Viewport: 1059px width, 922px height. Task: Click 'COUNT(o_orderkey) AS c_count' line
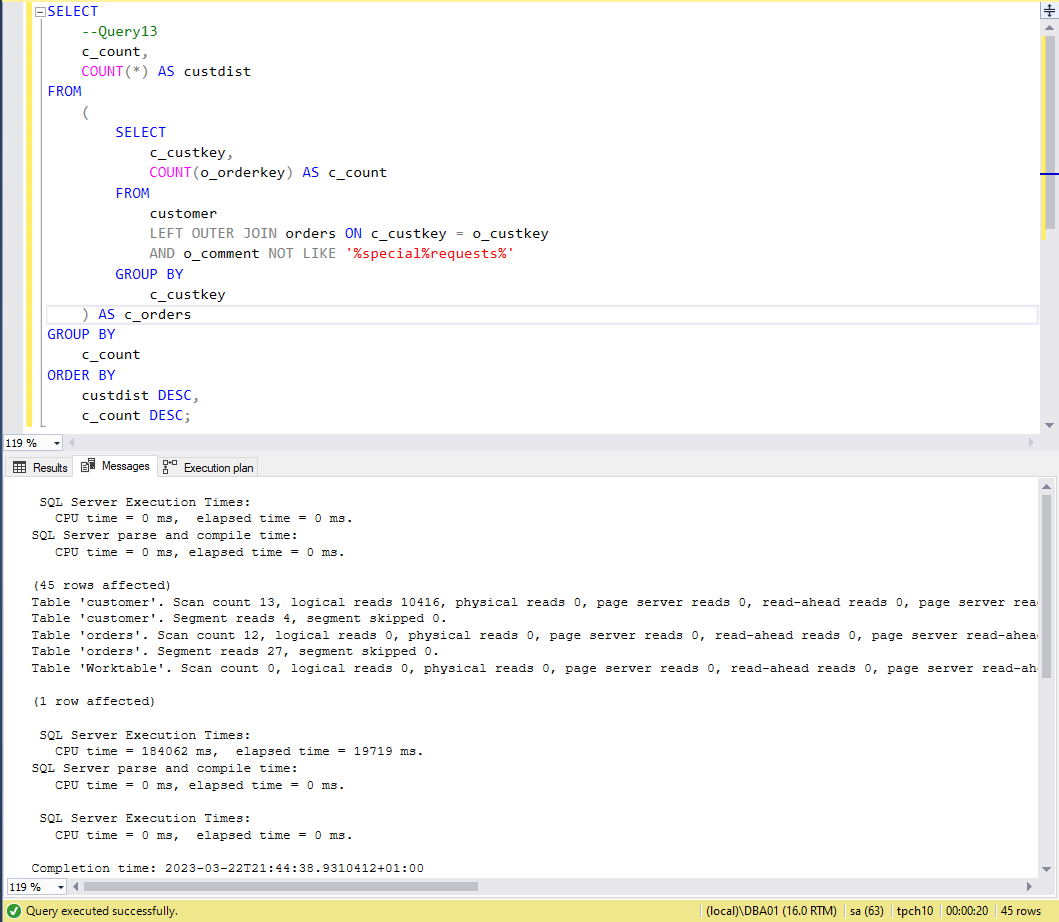point(268,173)
